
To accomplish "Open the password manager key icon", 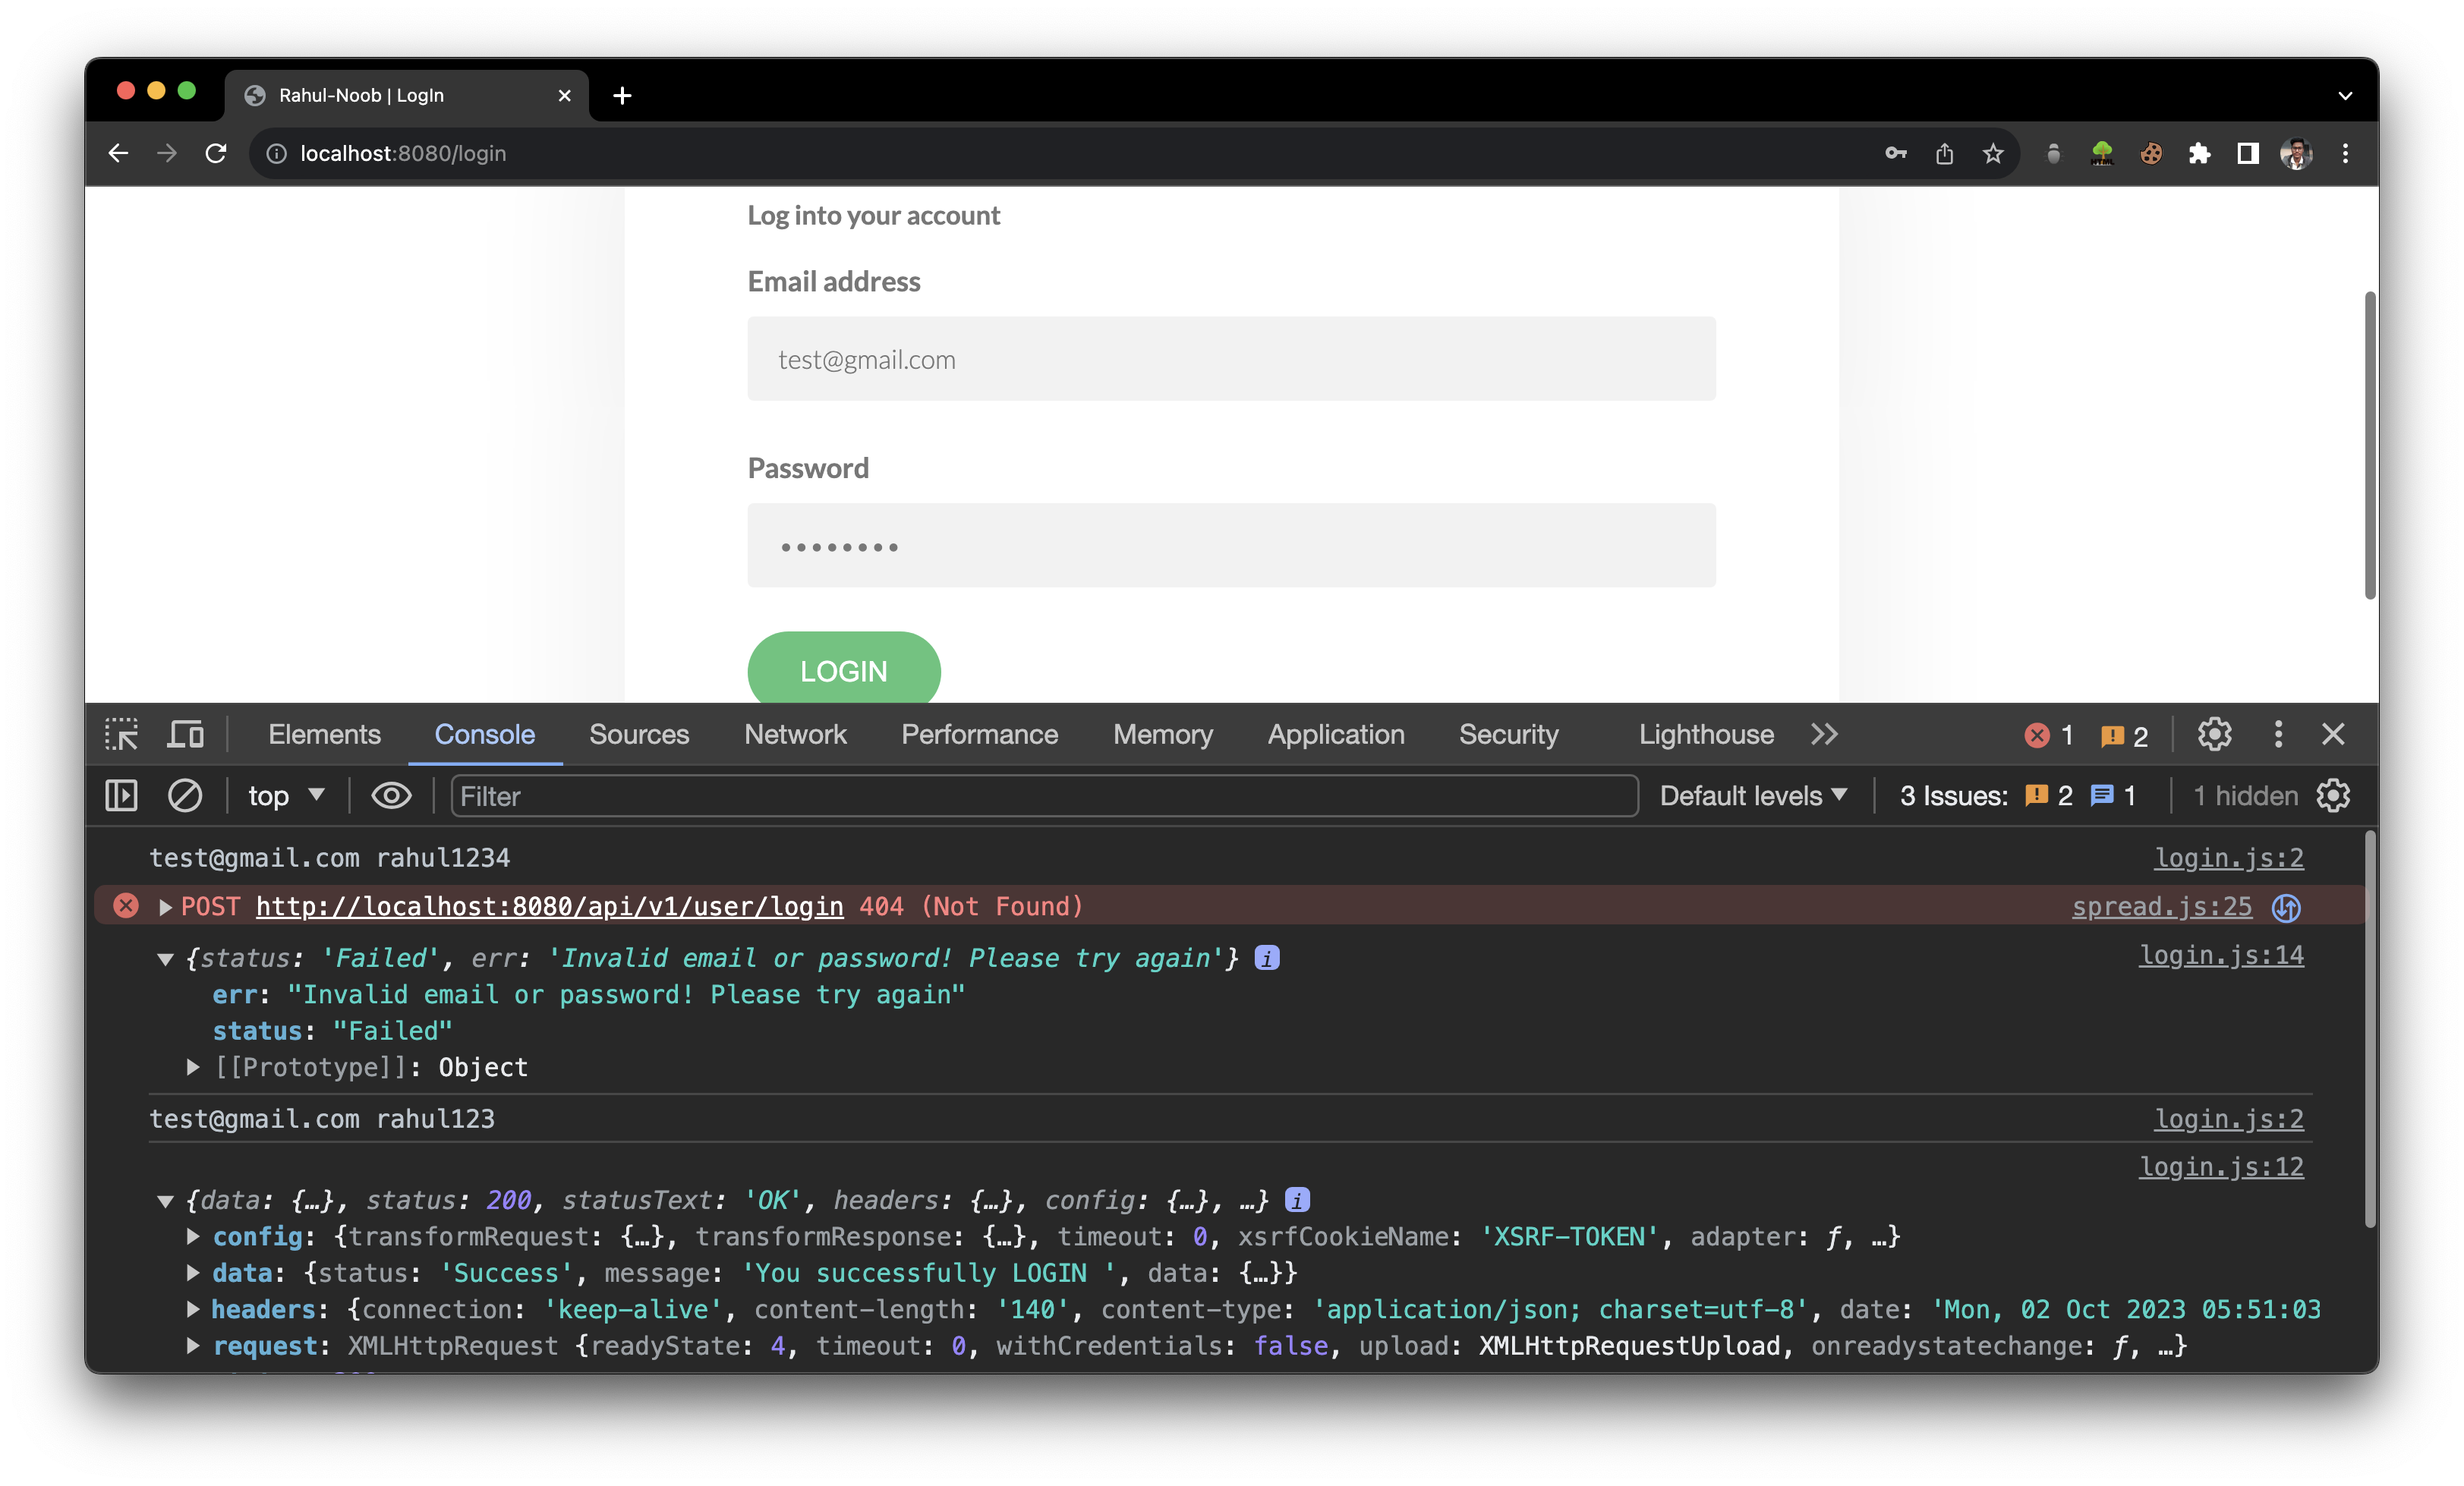I will 1895,153.
